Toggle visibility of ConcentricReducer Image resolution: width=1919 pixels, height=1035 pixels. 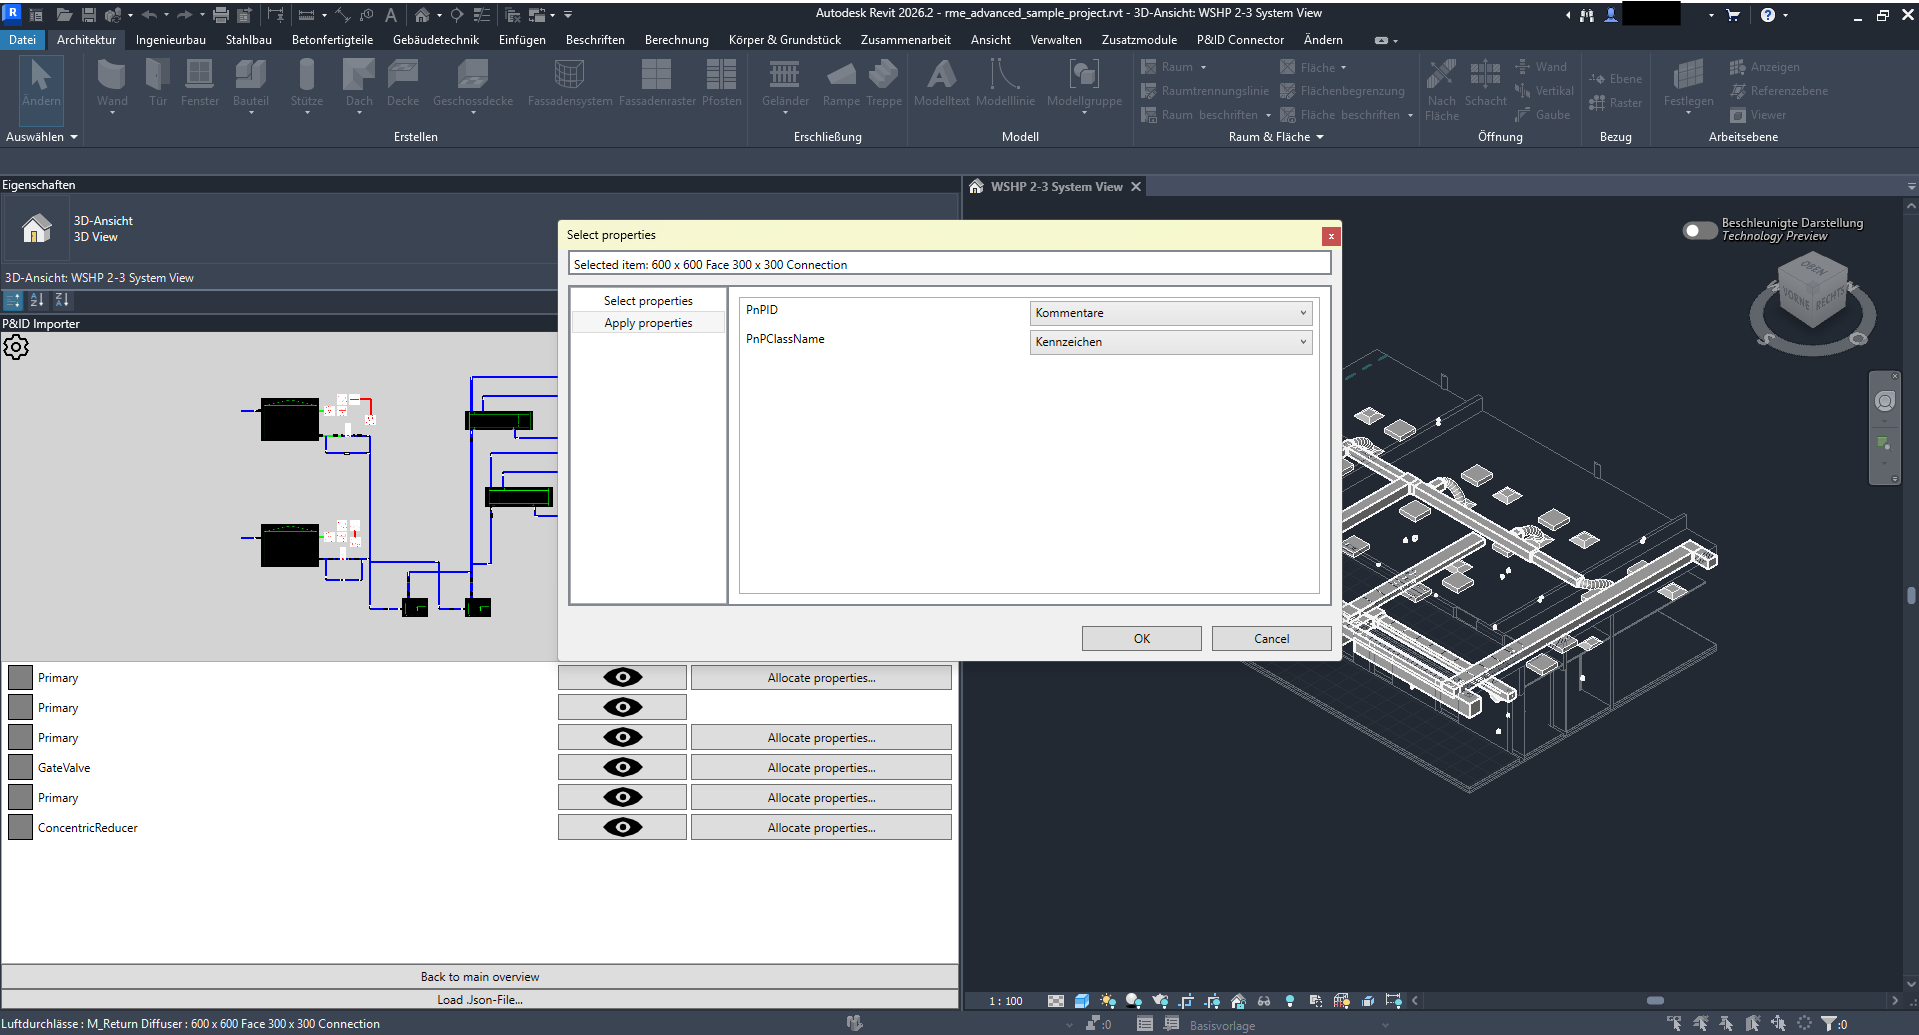622,826
